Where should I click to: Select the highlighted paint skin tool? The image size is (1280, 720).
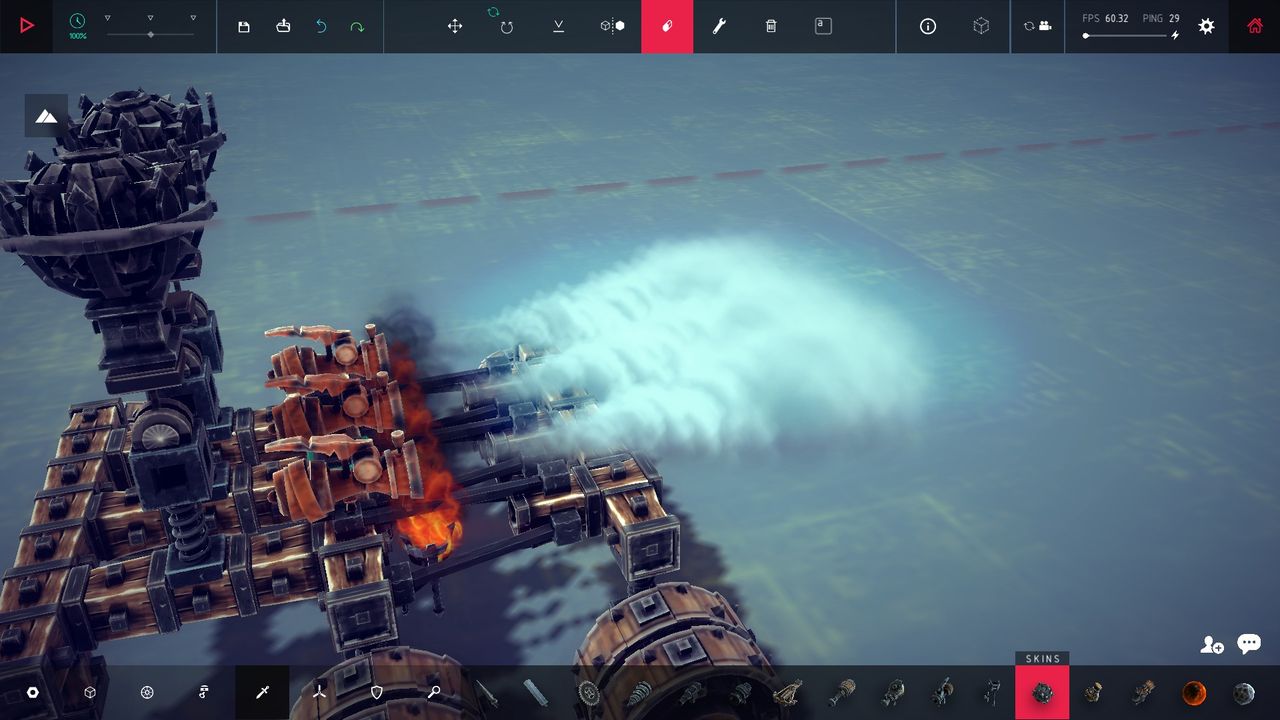[667, 26]
